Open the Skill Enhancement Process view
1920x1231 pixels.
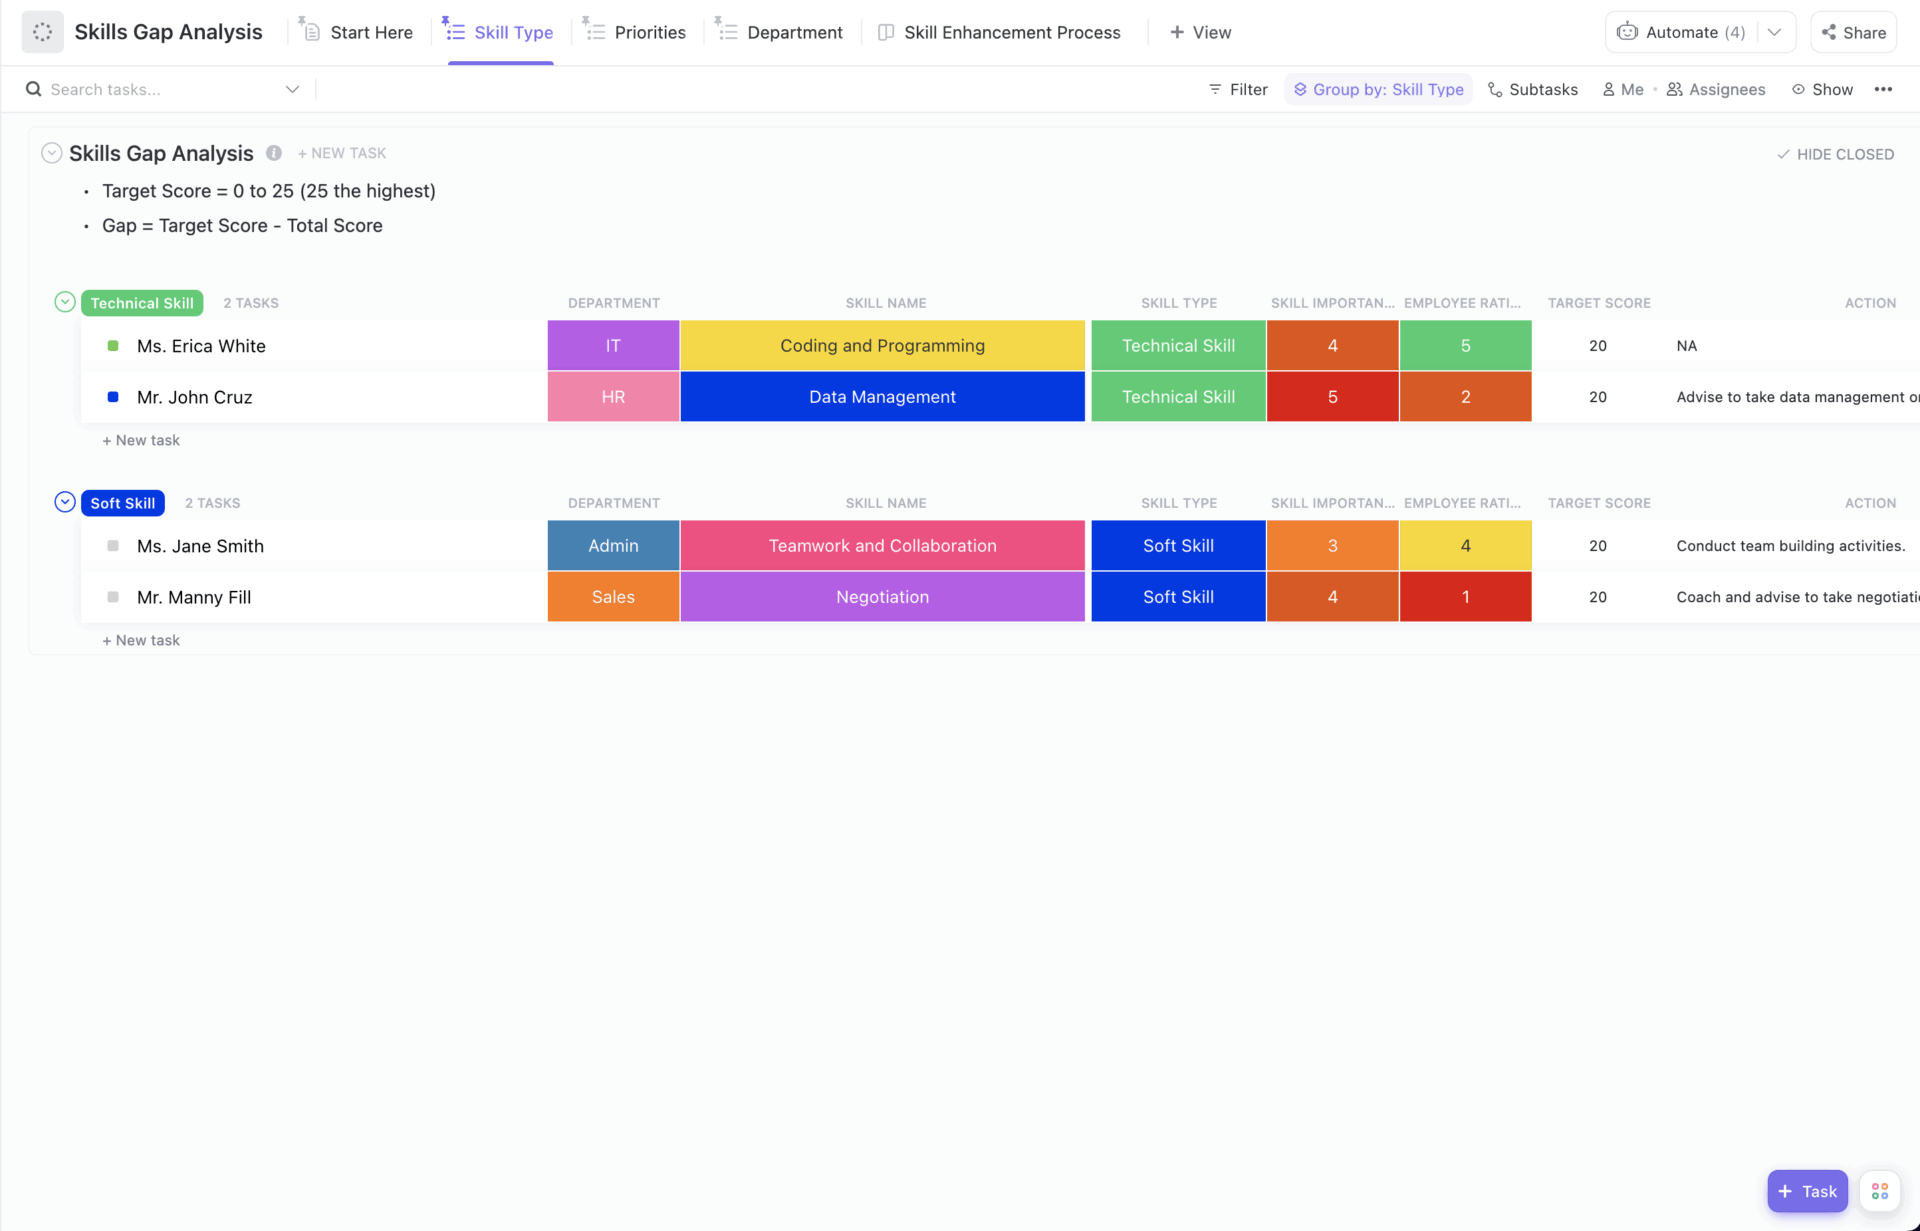pos(1012,31)
